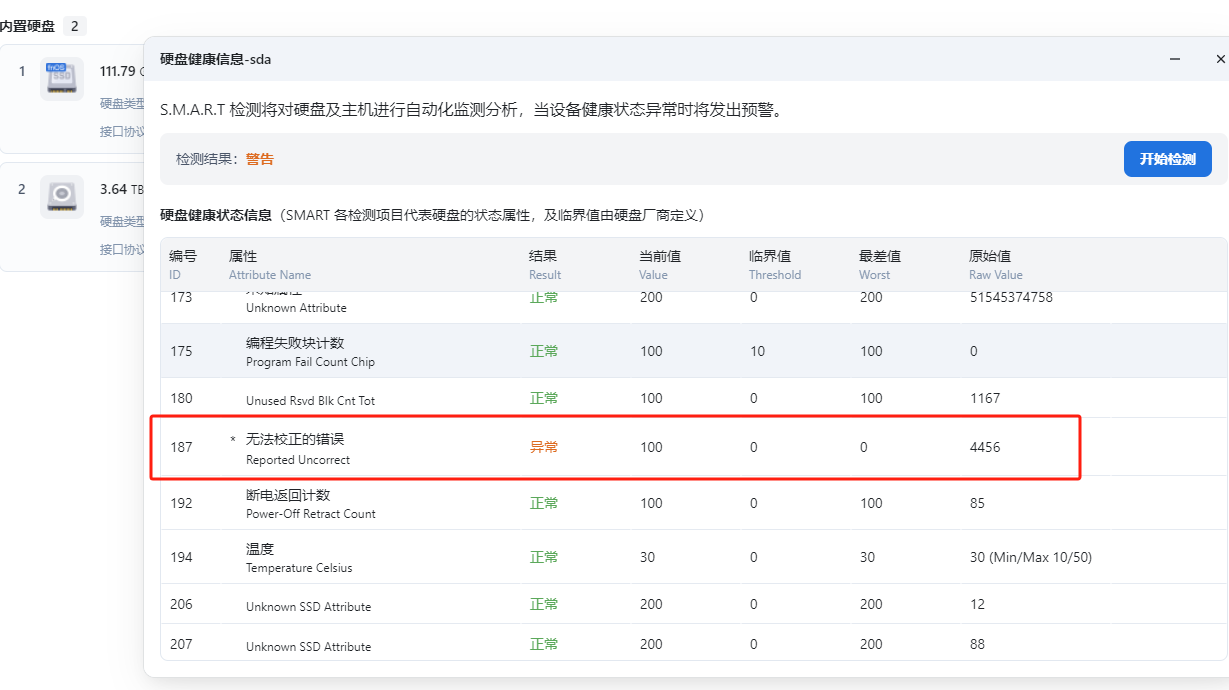Select Unknown SSD Attribute in row 207
The height and width of the screenshot is (690, 1229).
(x=308, y=647)
